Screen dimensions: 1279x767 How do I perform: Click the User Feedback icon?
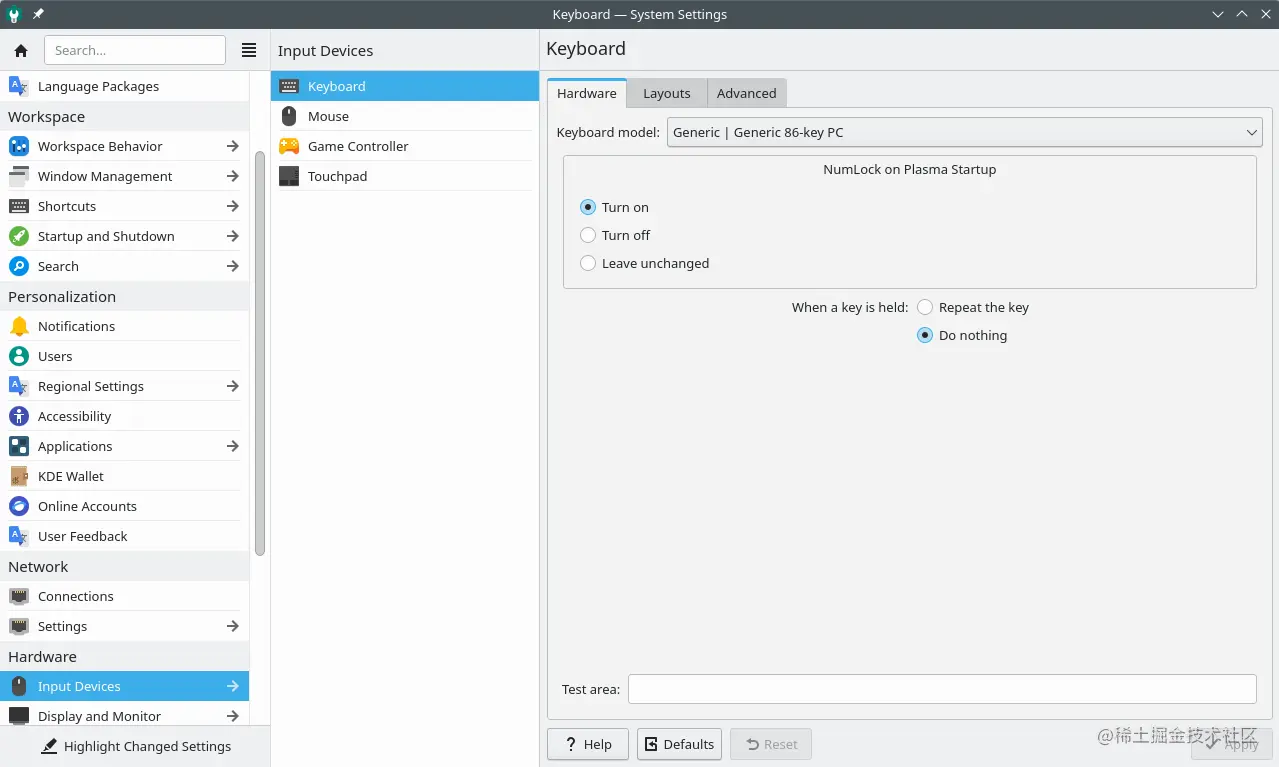19,536
